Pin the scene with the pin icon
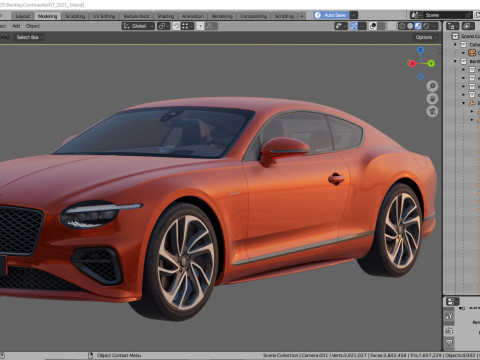Image resolution: width=480 pixels, height=360 pixels. [x=468, y=15]
